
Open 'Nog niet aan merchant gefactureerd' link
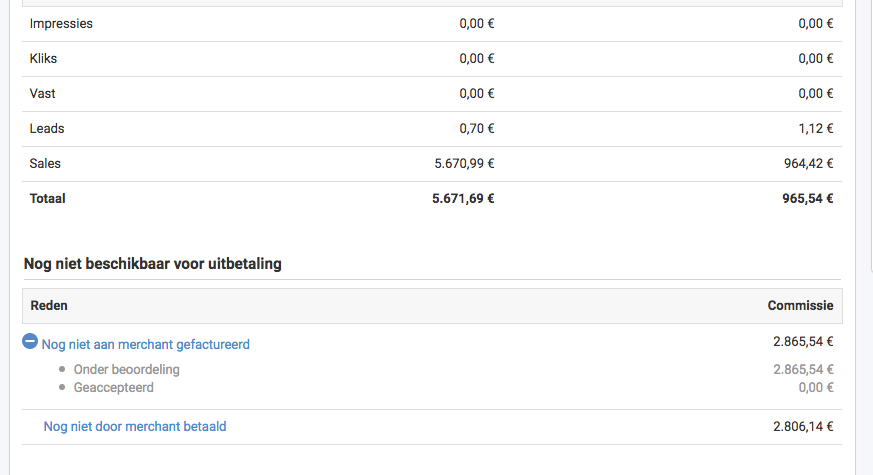[x=145, y=345]
